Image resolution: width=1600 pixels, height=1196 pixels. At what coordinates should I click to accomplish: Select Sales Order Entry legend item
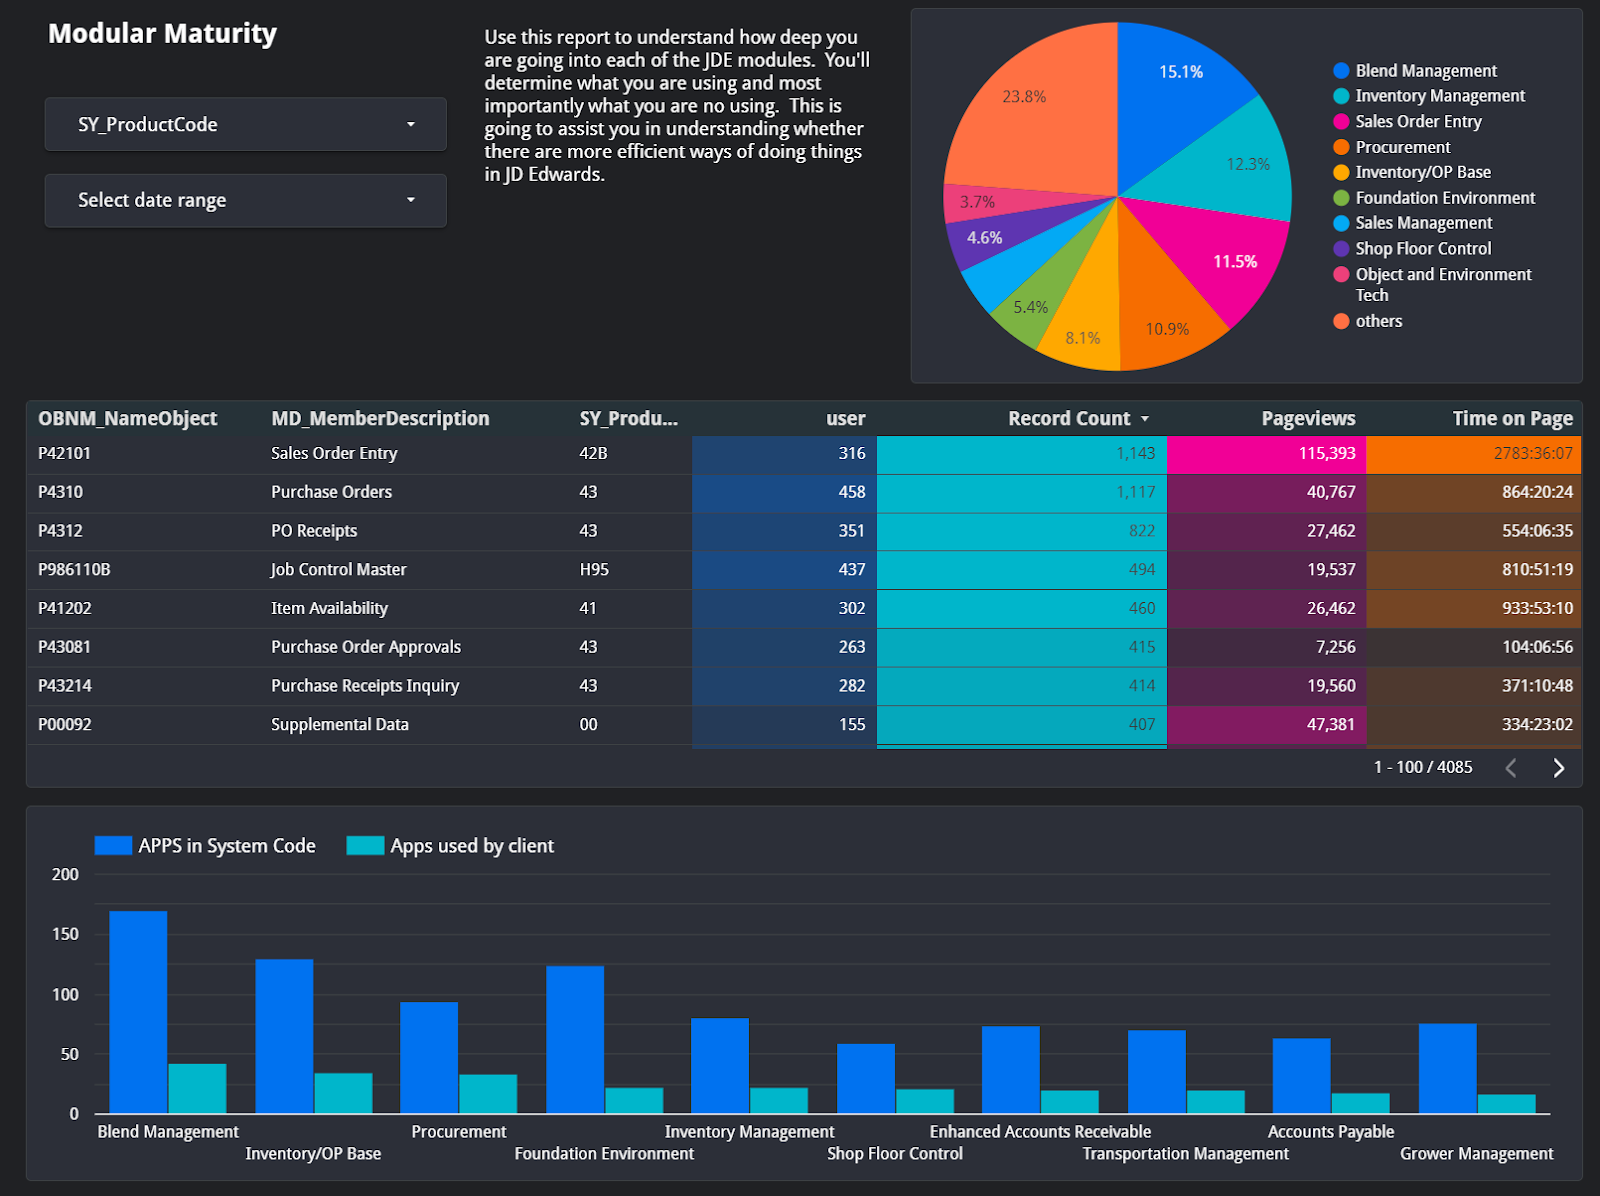[1407, 121]
